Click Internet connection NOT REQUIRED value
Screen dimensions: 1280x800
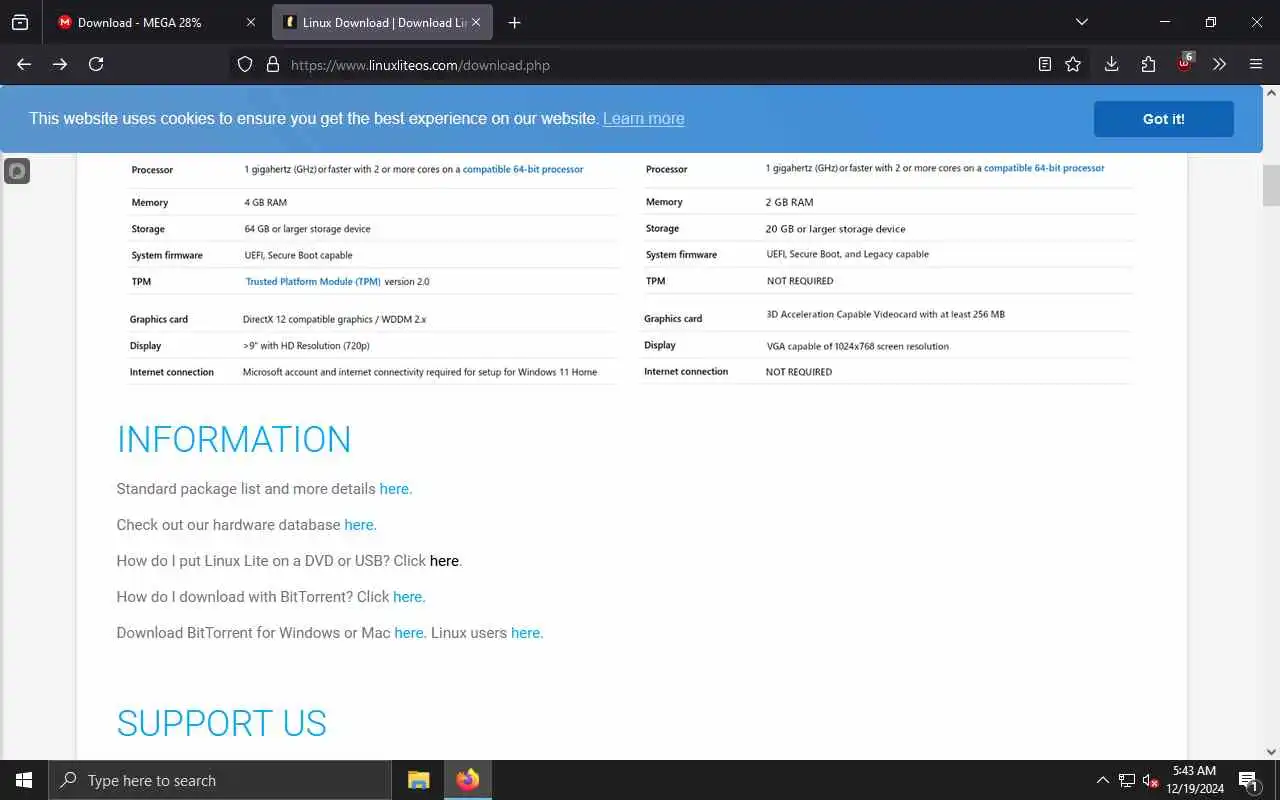click(798, 372)
